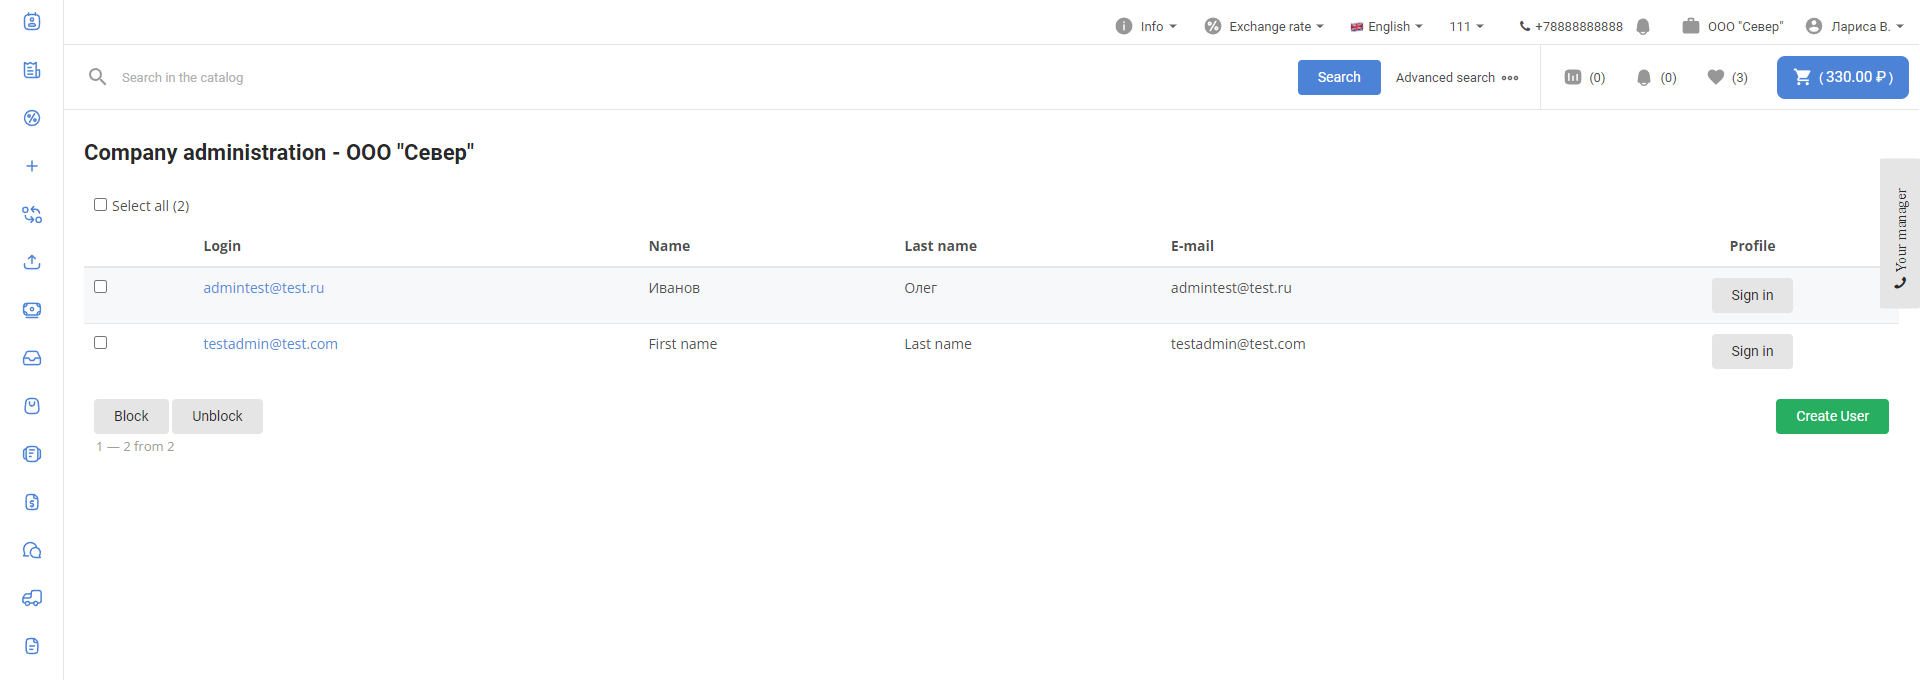The width and height of the screenshot is (1920, 680).
Task: Click the upload icon in left sidebar
Action: click(32, 262)
